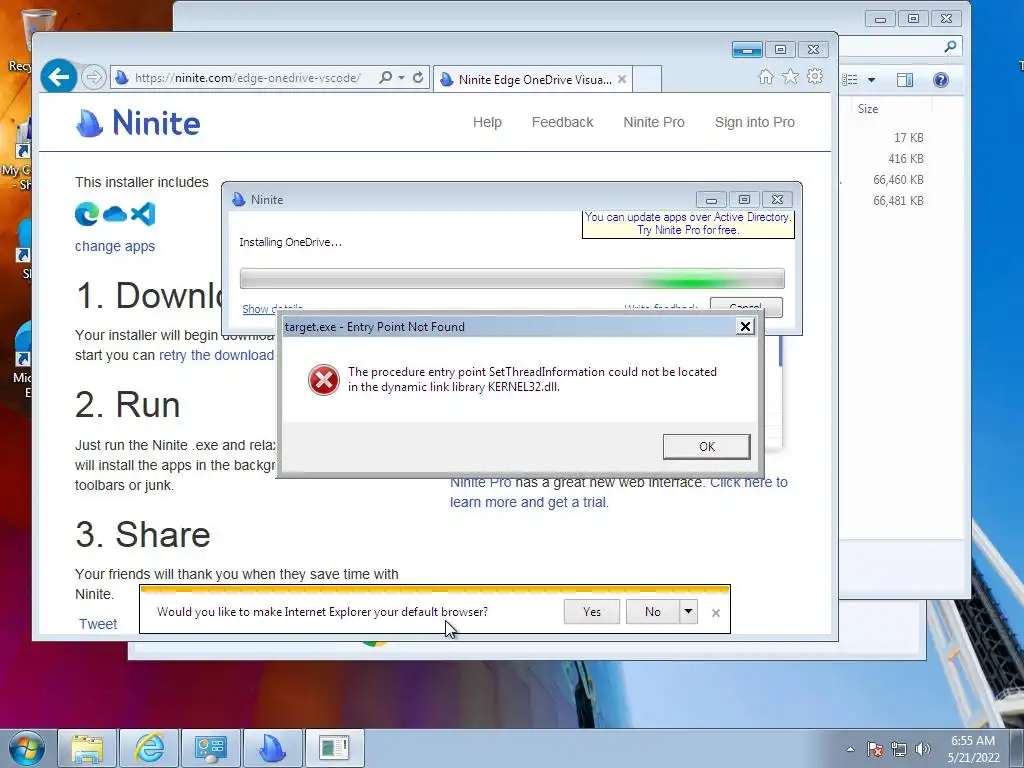1024x768 pixels.
Task: Open the address bar dropdown arrow
Action: pyautogui.click(x=401, y=78)
